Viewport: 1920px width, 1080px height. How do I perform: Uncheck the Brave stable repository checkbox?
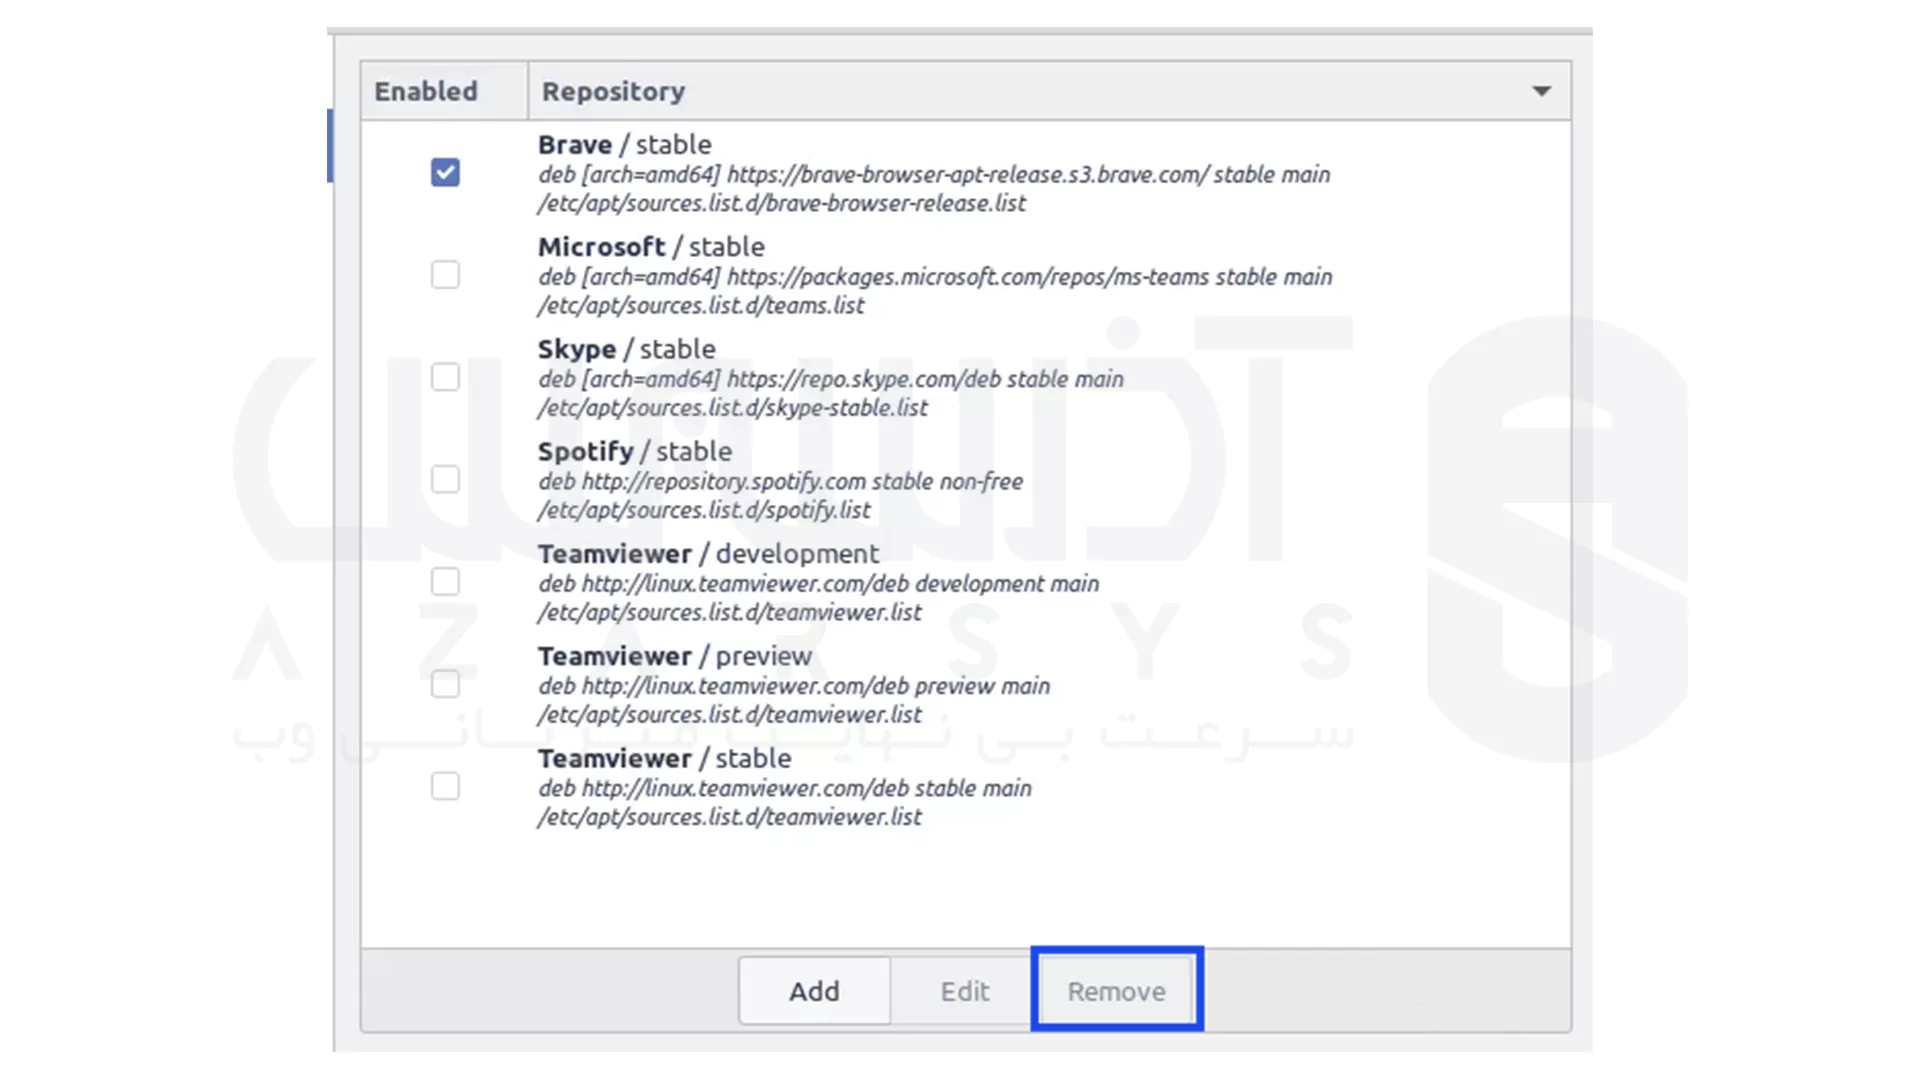coord(445,172)
